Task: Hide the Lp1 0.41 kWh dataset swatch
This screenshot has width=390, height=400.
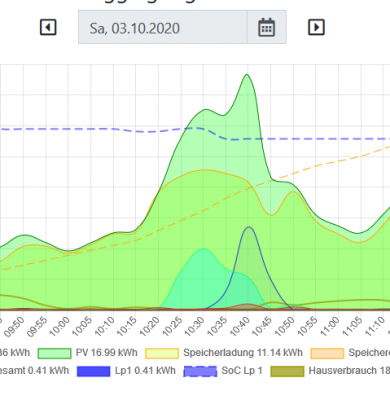Action: coord(94,371)
